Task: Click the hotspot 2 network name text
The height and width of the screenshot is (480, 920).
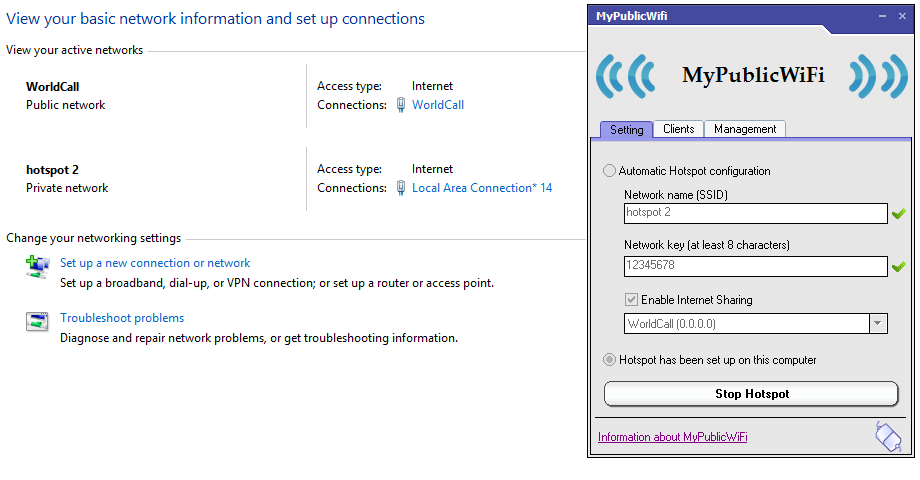Action: (52, 170)
